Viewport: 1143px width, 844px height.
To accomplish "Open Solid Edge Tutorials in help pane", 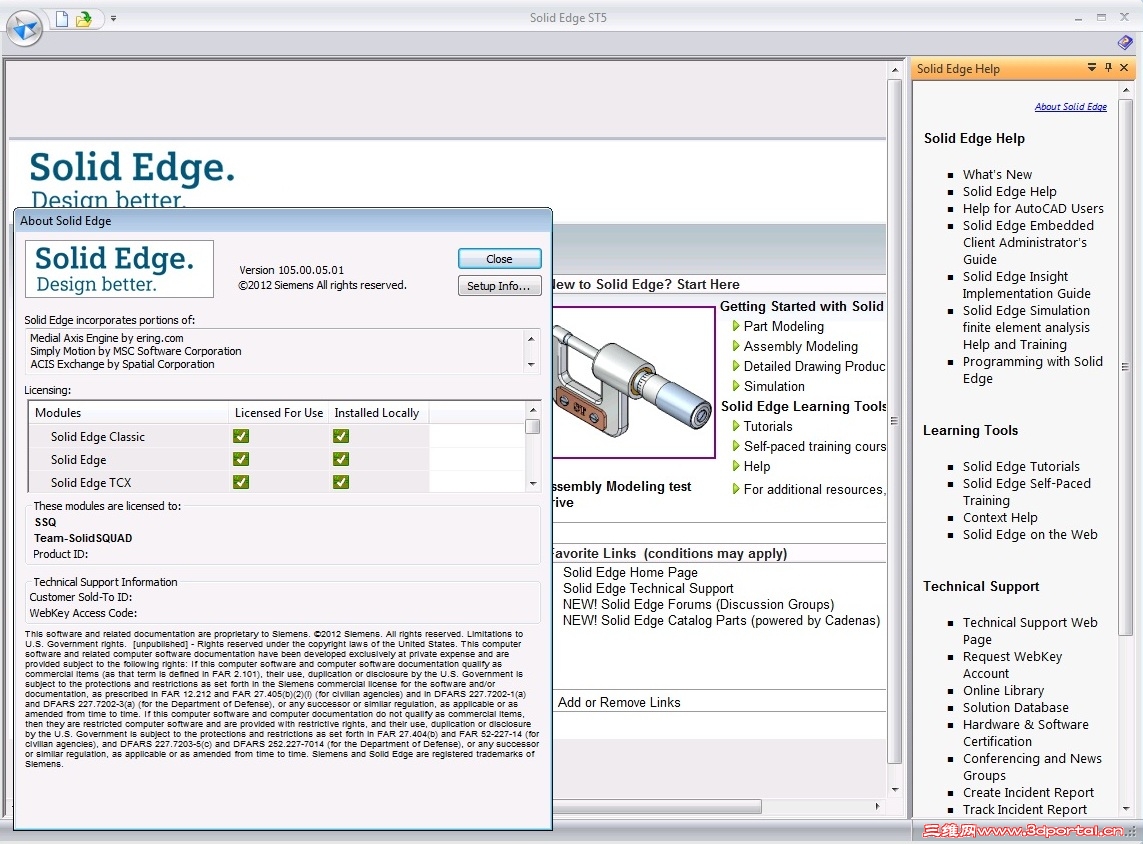I will tap(1021, 466).
